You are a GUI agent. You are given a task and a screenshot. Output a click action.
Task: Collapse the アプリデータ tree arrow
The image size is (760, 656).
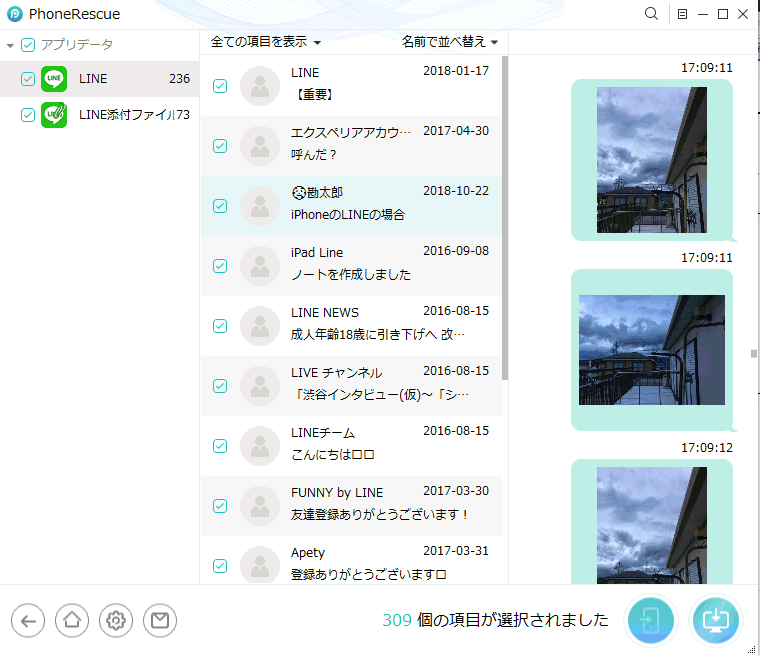(x=10, y=45)
